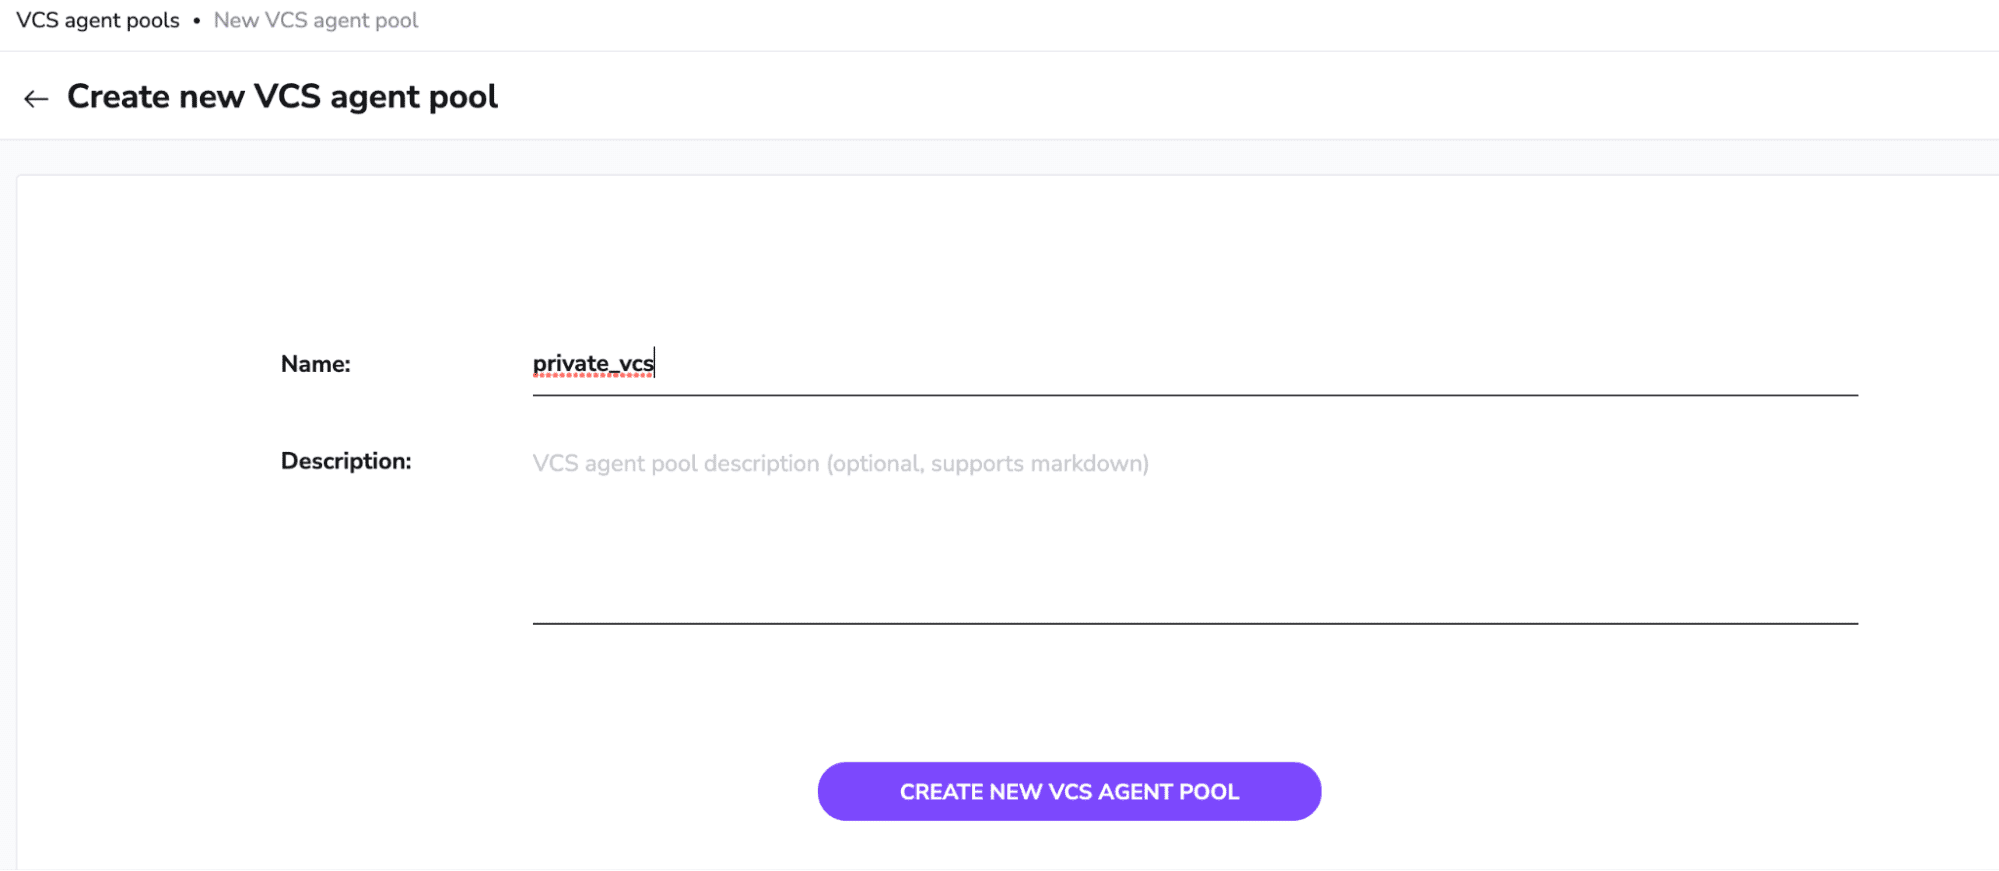Click the bullet separator in the breadcrumb
This screenshot has height=871, width=1999.
tap(197, 21)
